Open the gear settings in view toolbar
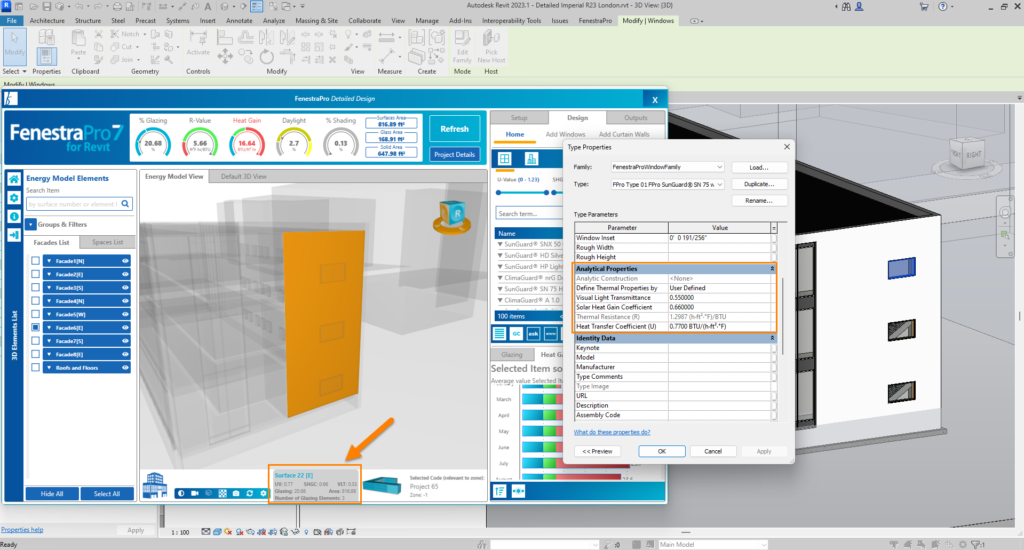 263,493
